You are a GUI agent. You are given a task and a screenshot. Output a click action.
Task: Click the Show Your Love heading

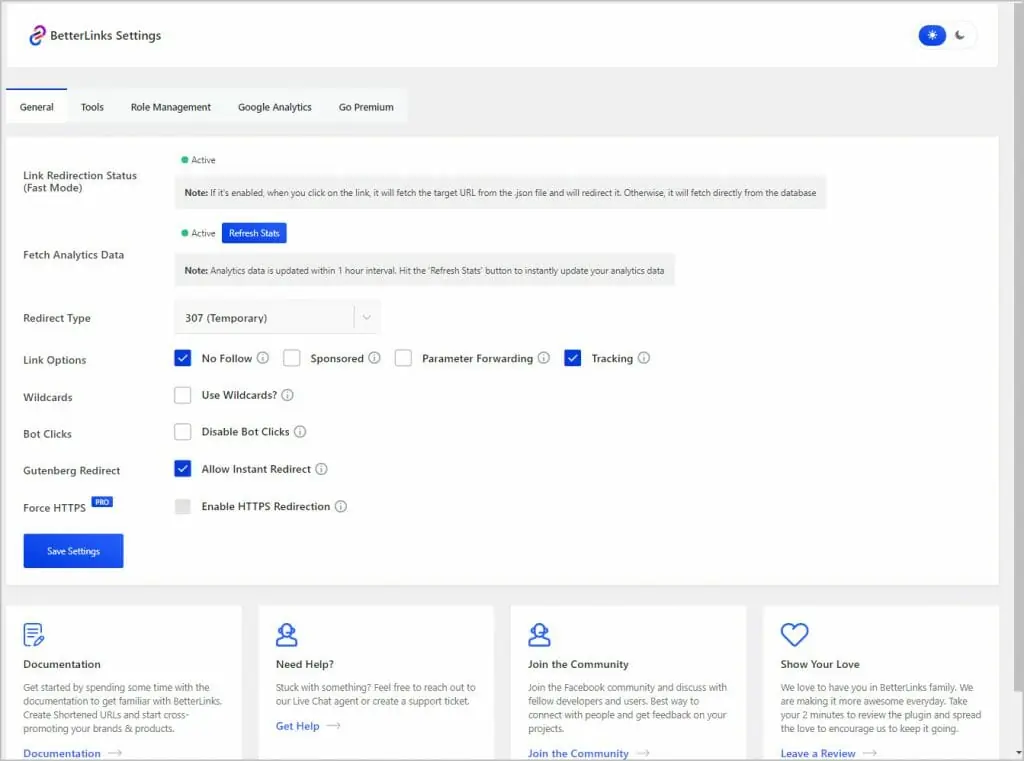tap(820, 664)
